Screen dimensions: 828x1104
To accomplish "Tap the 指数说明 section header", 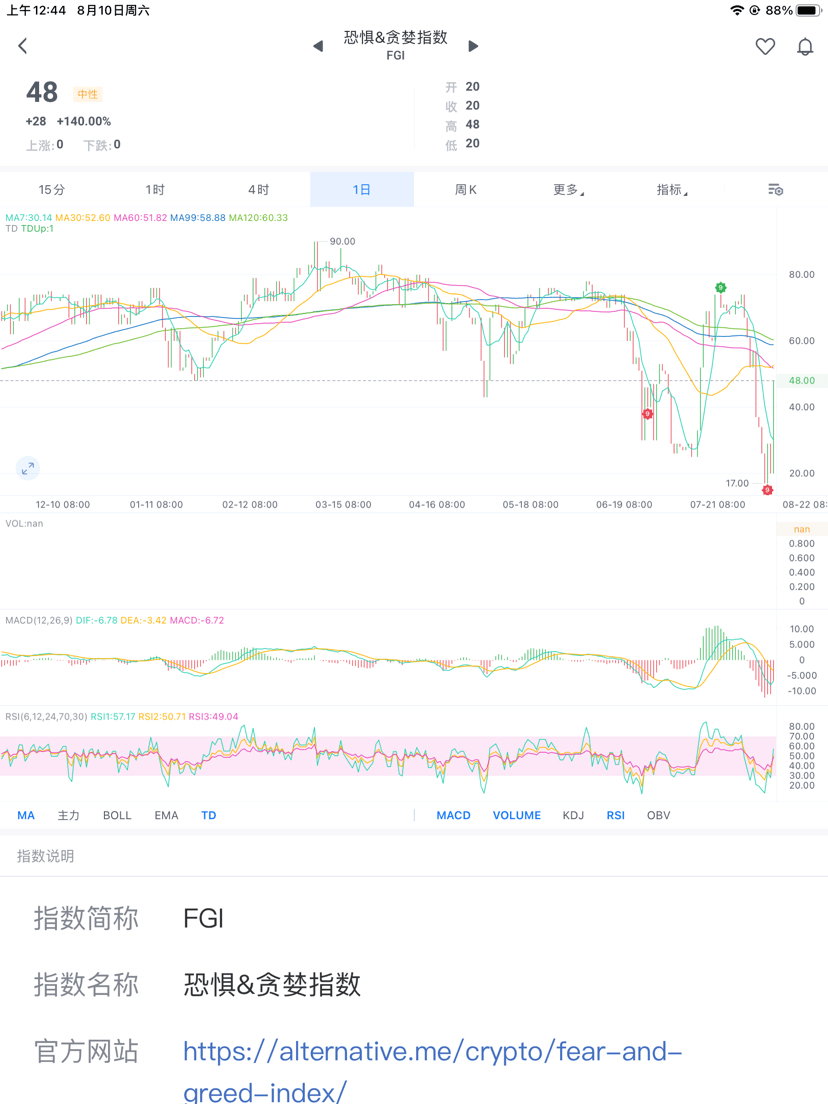I will click(x=46, y=856).
